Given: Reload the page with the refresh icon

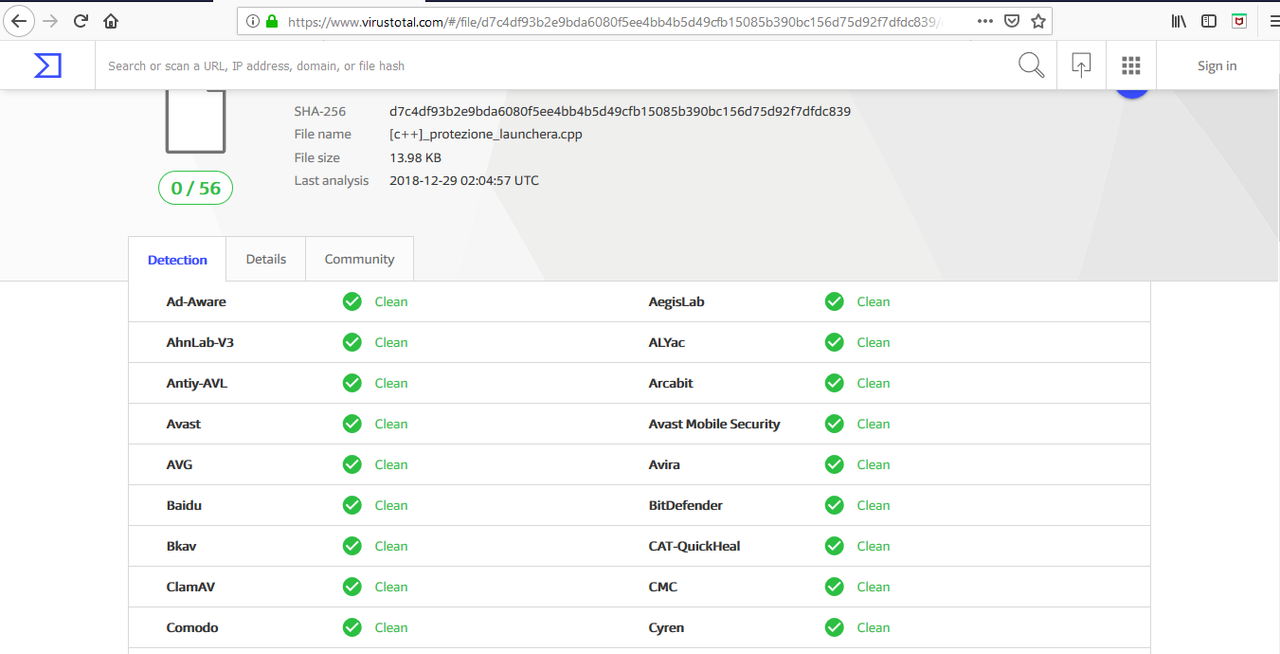Looking at the screenshot, I should (81, 20).
